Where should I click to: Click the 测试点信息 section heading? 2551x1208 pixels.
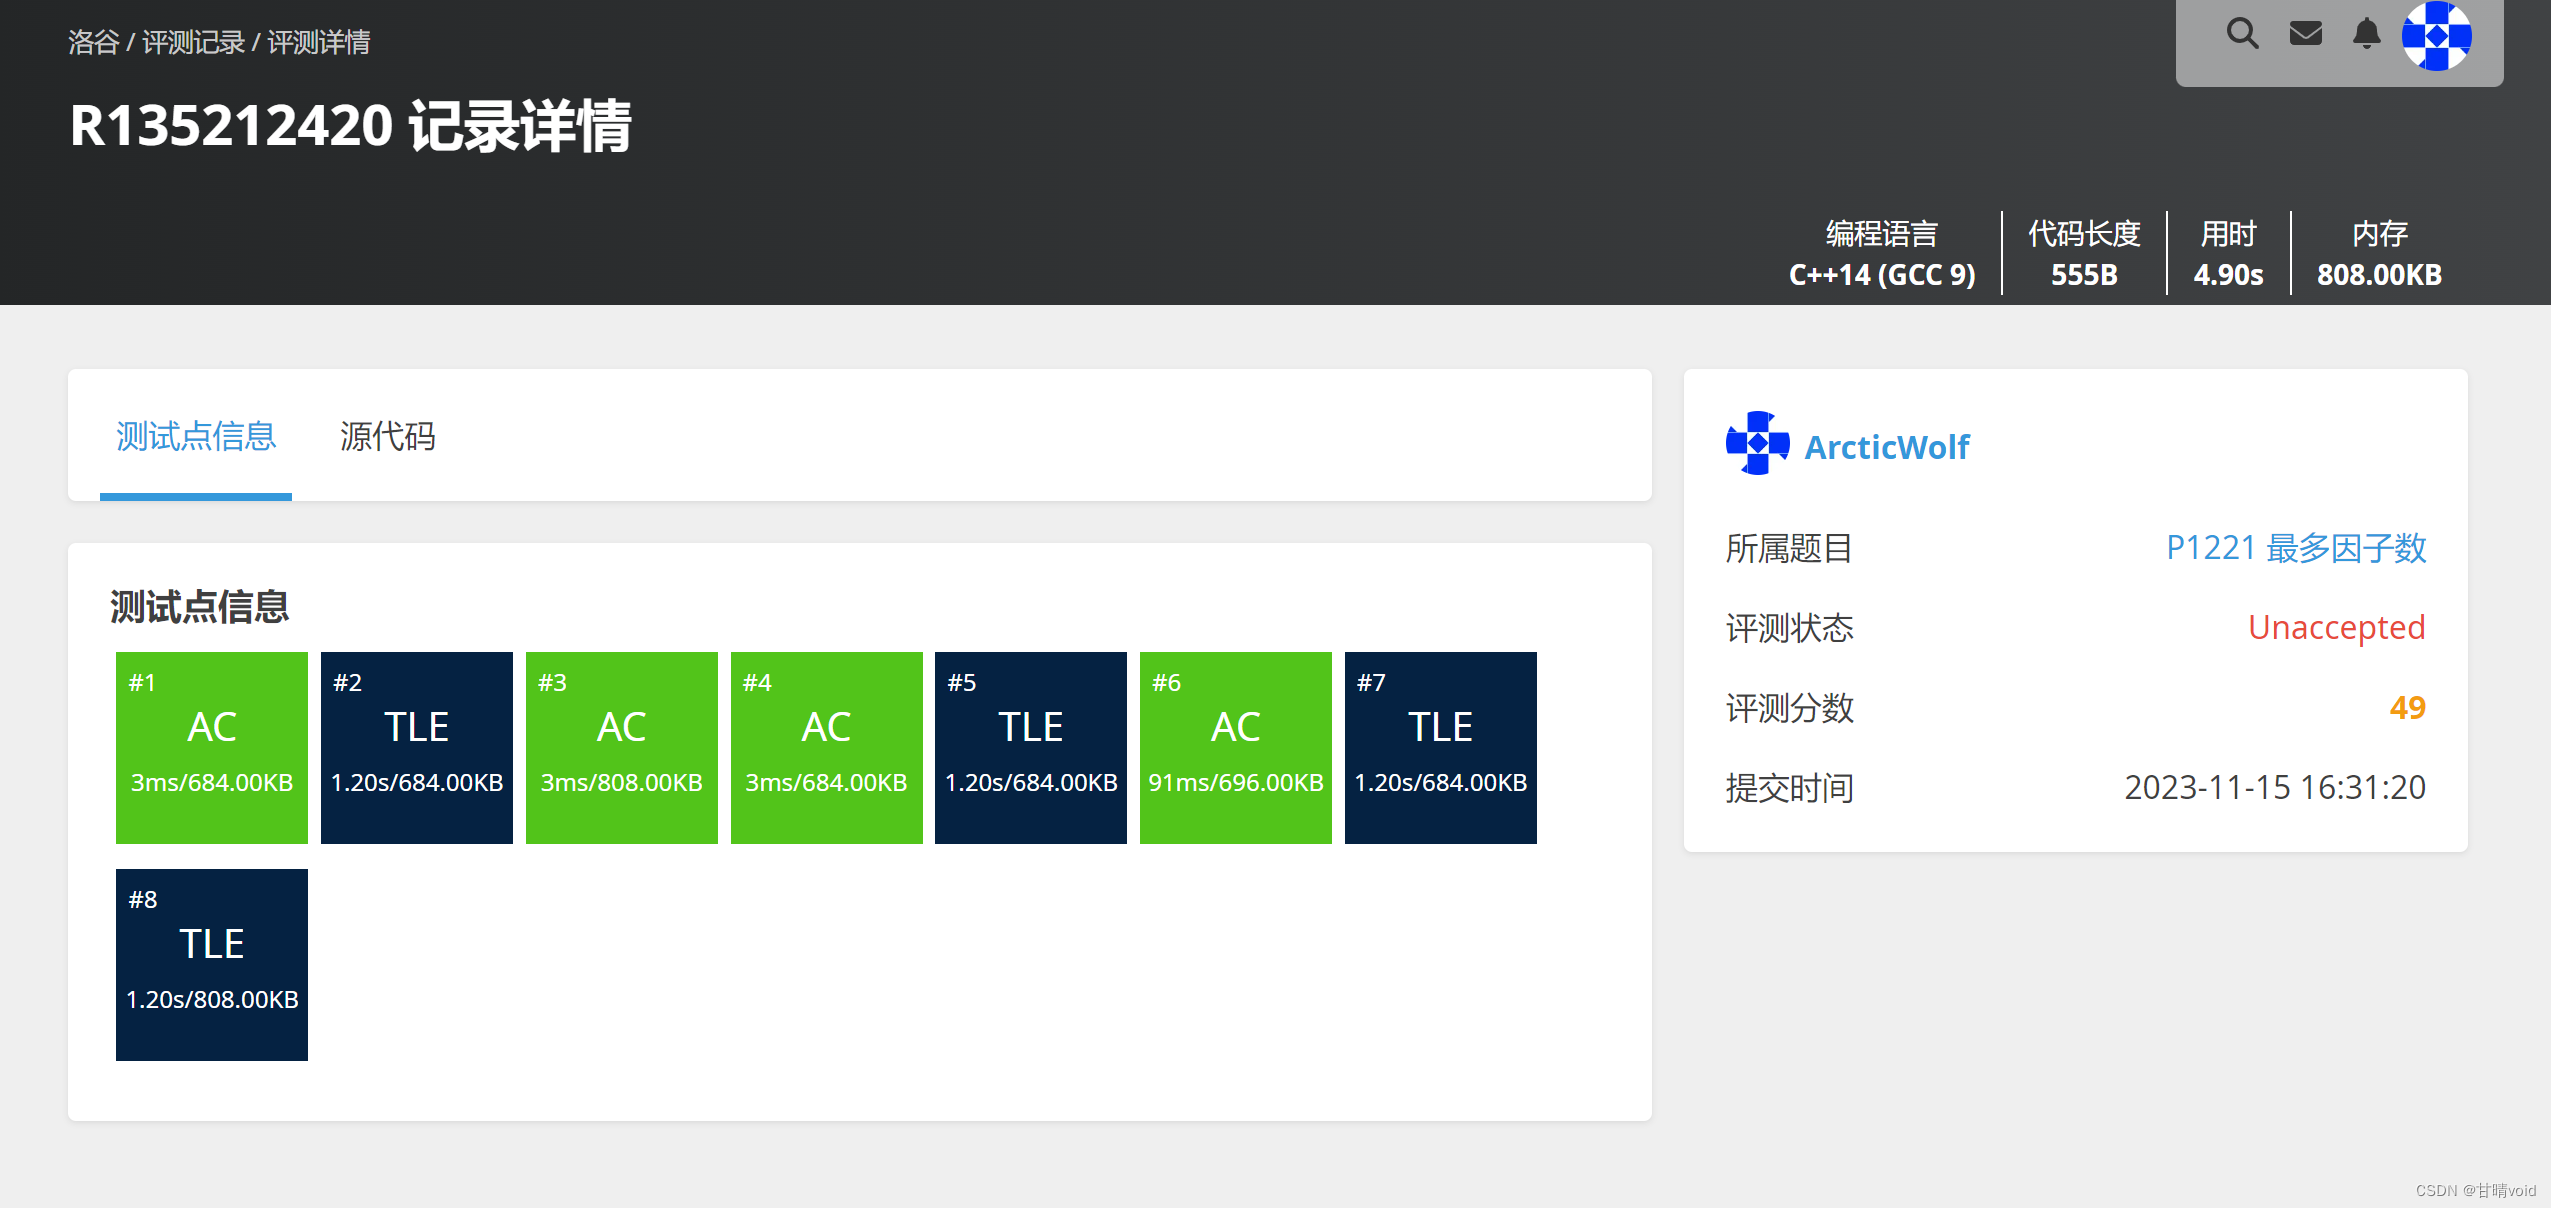(199, 607)
